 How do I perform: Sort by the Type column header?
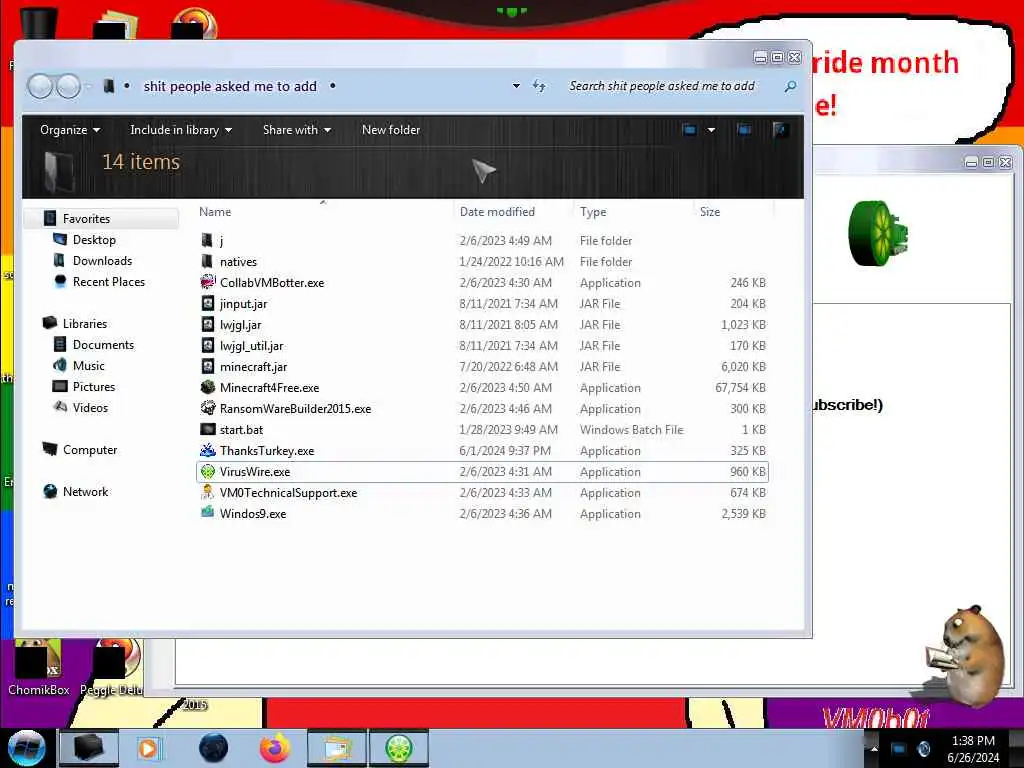click(593, 212)
